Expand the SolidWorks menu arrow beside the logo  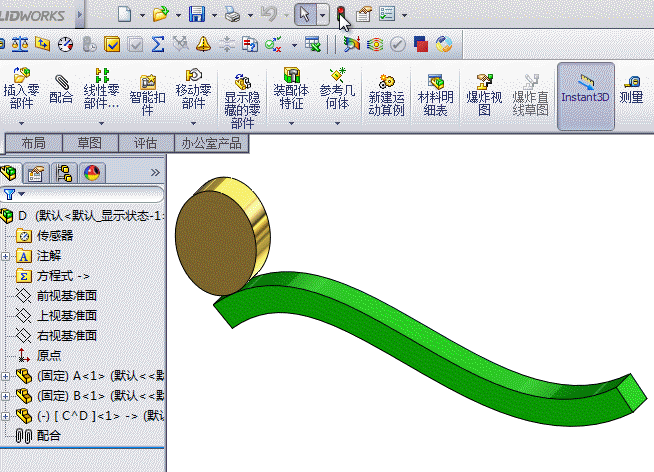pos(79,15)
